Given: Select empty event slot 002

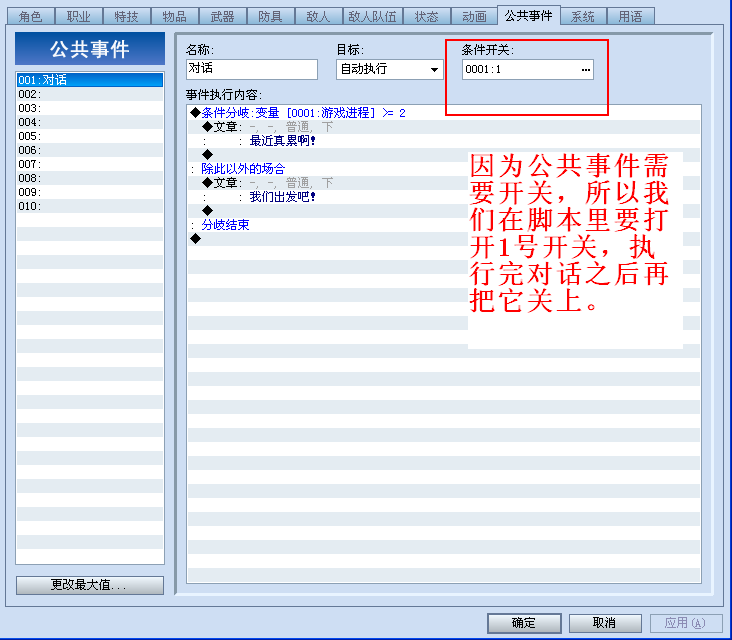Looking at the screenshot, I should click(90, 94).
